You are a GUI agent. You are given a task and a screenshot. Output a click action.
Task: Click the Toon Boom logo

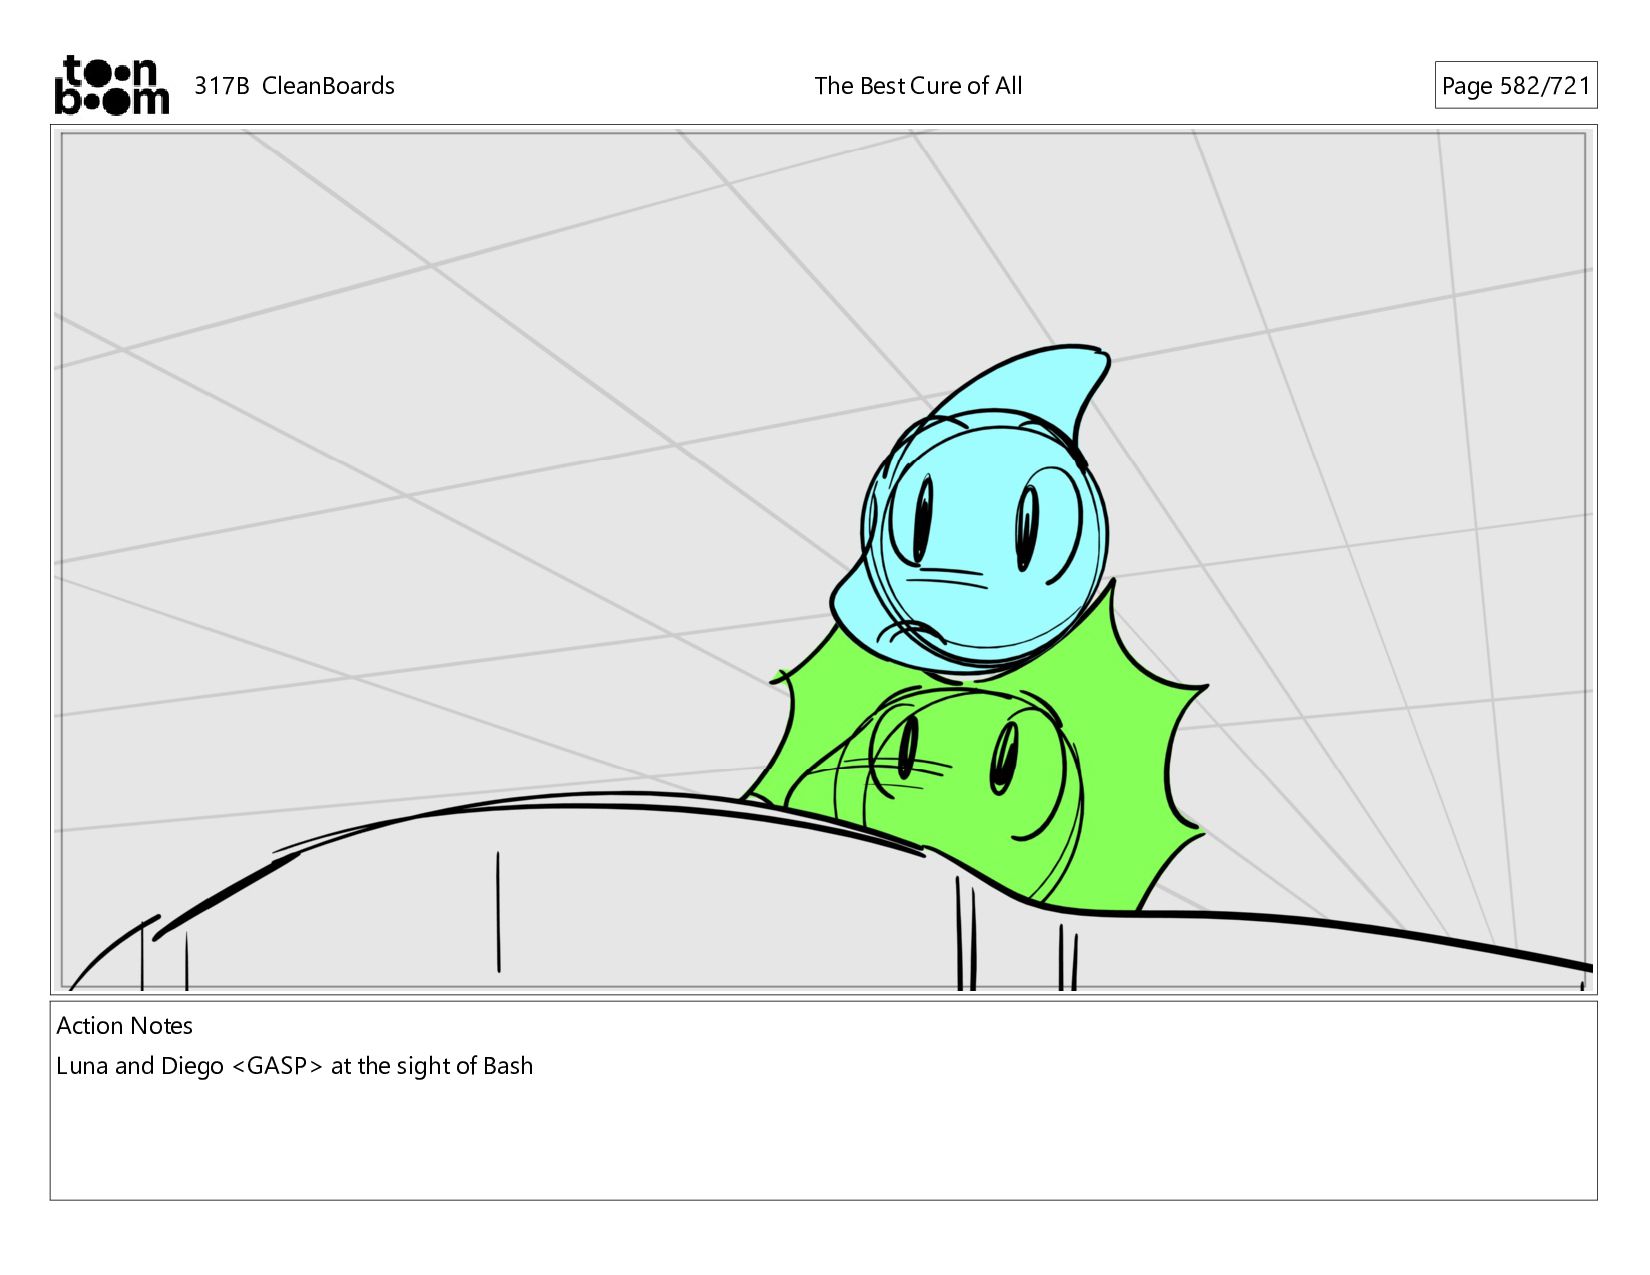111,85
